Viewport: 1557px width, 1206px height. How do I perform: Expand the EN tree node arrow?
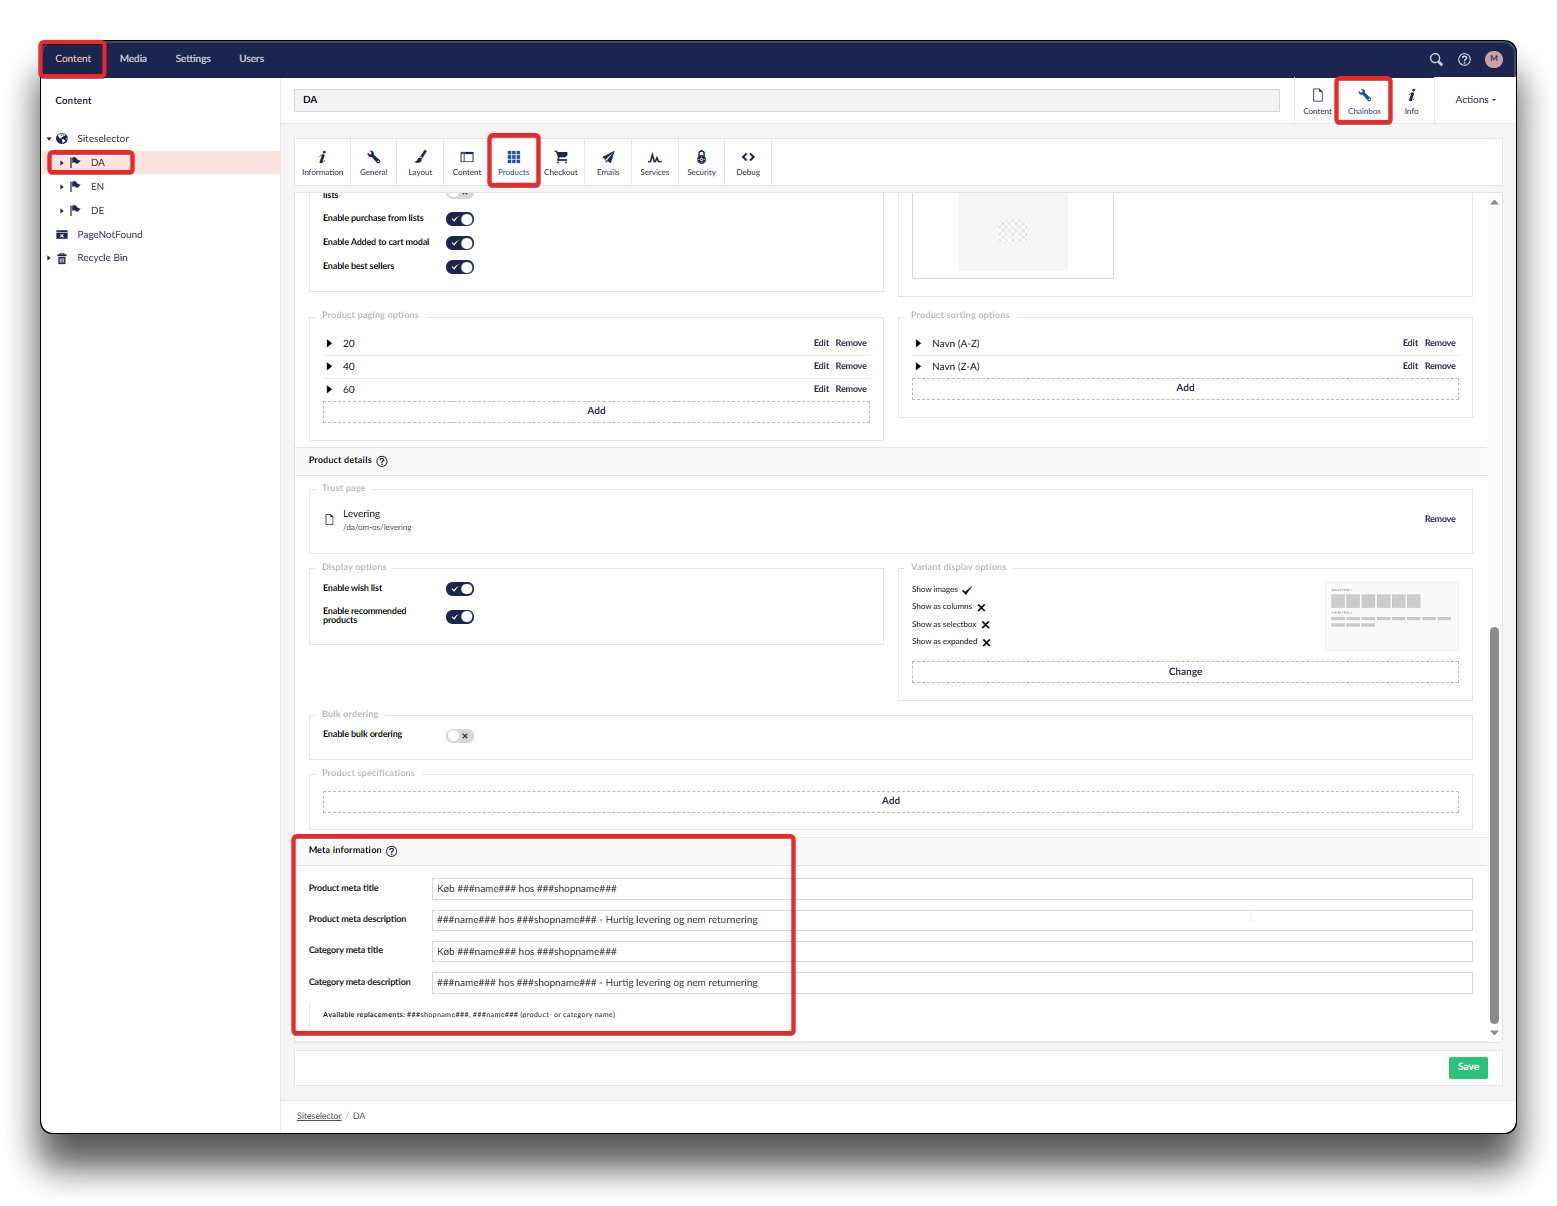tap(62, 187)
